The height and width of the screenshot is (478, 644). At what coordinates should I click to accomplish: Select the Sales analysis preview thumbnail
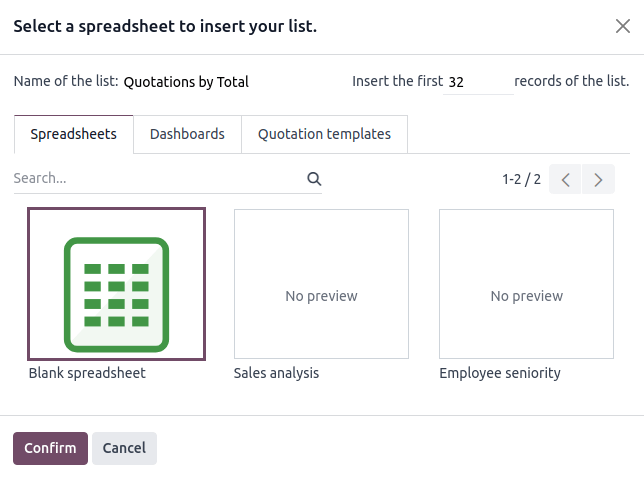coord(321,284)
